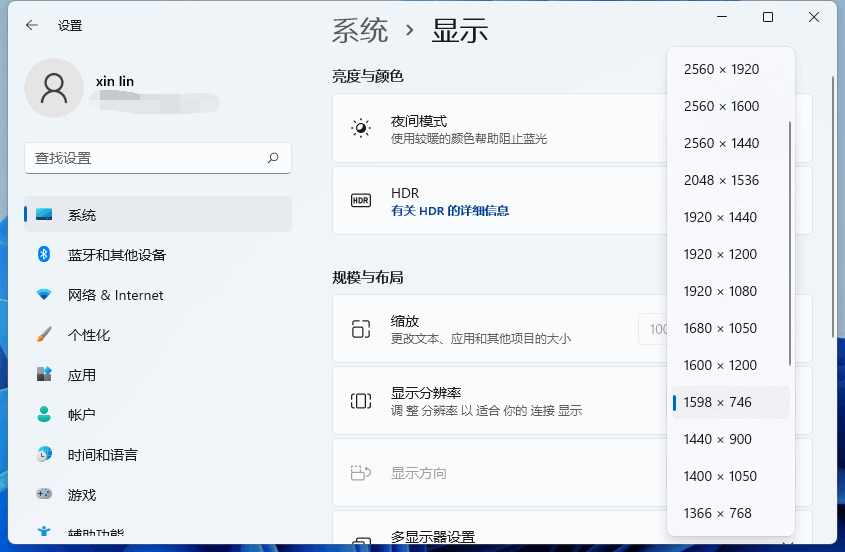Click the 游戏 gamepad icon

(44, 493)
